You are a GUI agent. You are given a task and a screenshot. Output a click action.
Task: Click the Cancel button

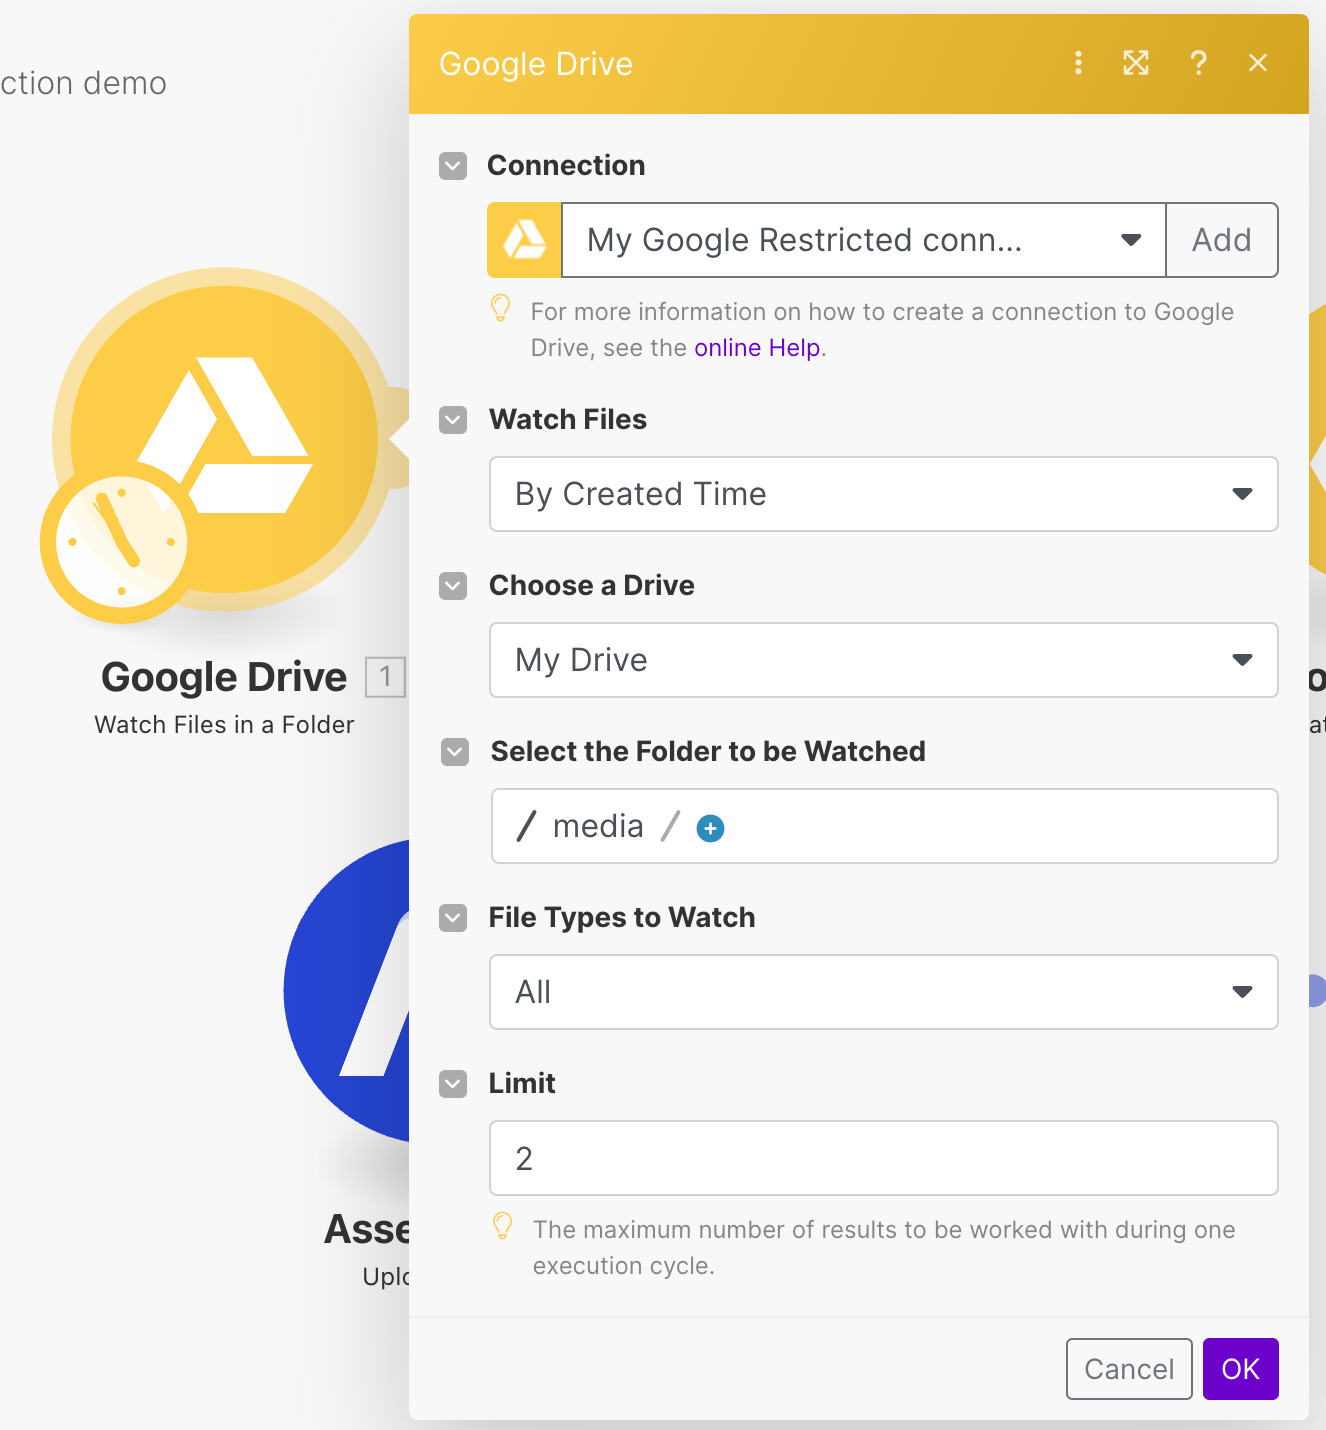(x=1129, y=1369)
